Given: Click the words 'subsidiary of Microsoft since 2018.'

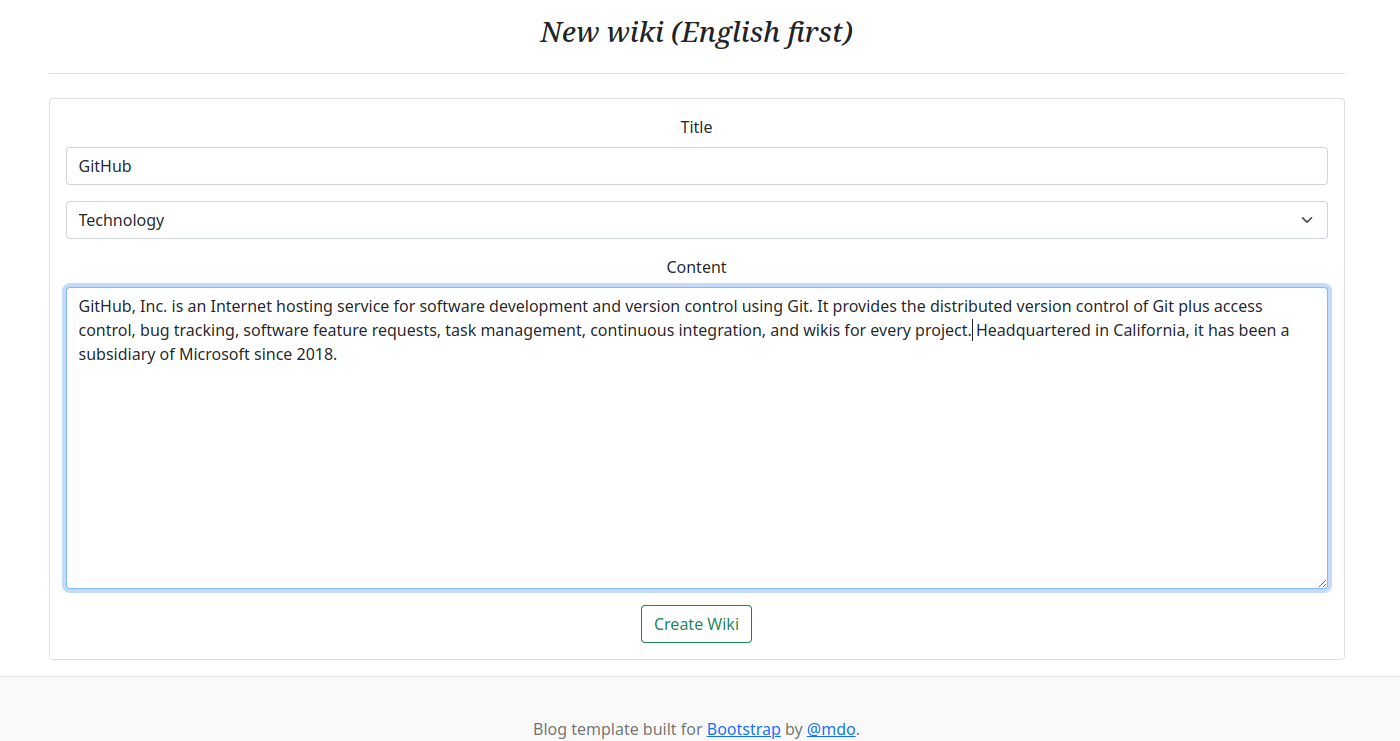Looking at the screenshot, I should [208, 354].
